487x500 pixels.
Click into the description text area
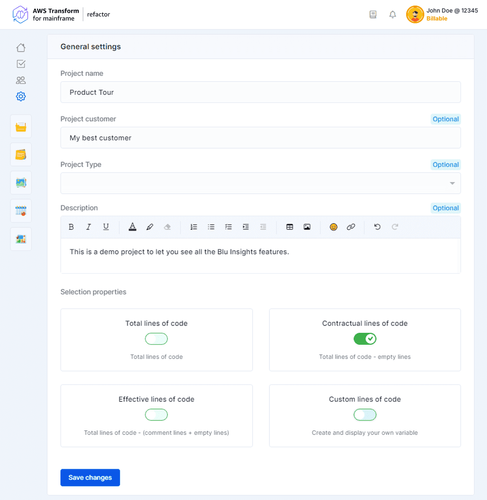260,256
